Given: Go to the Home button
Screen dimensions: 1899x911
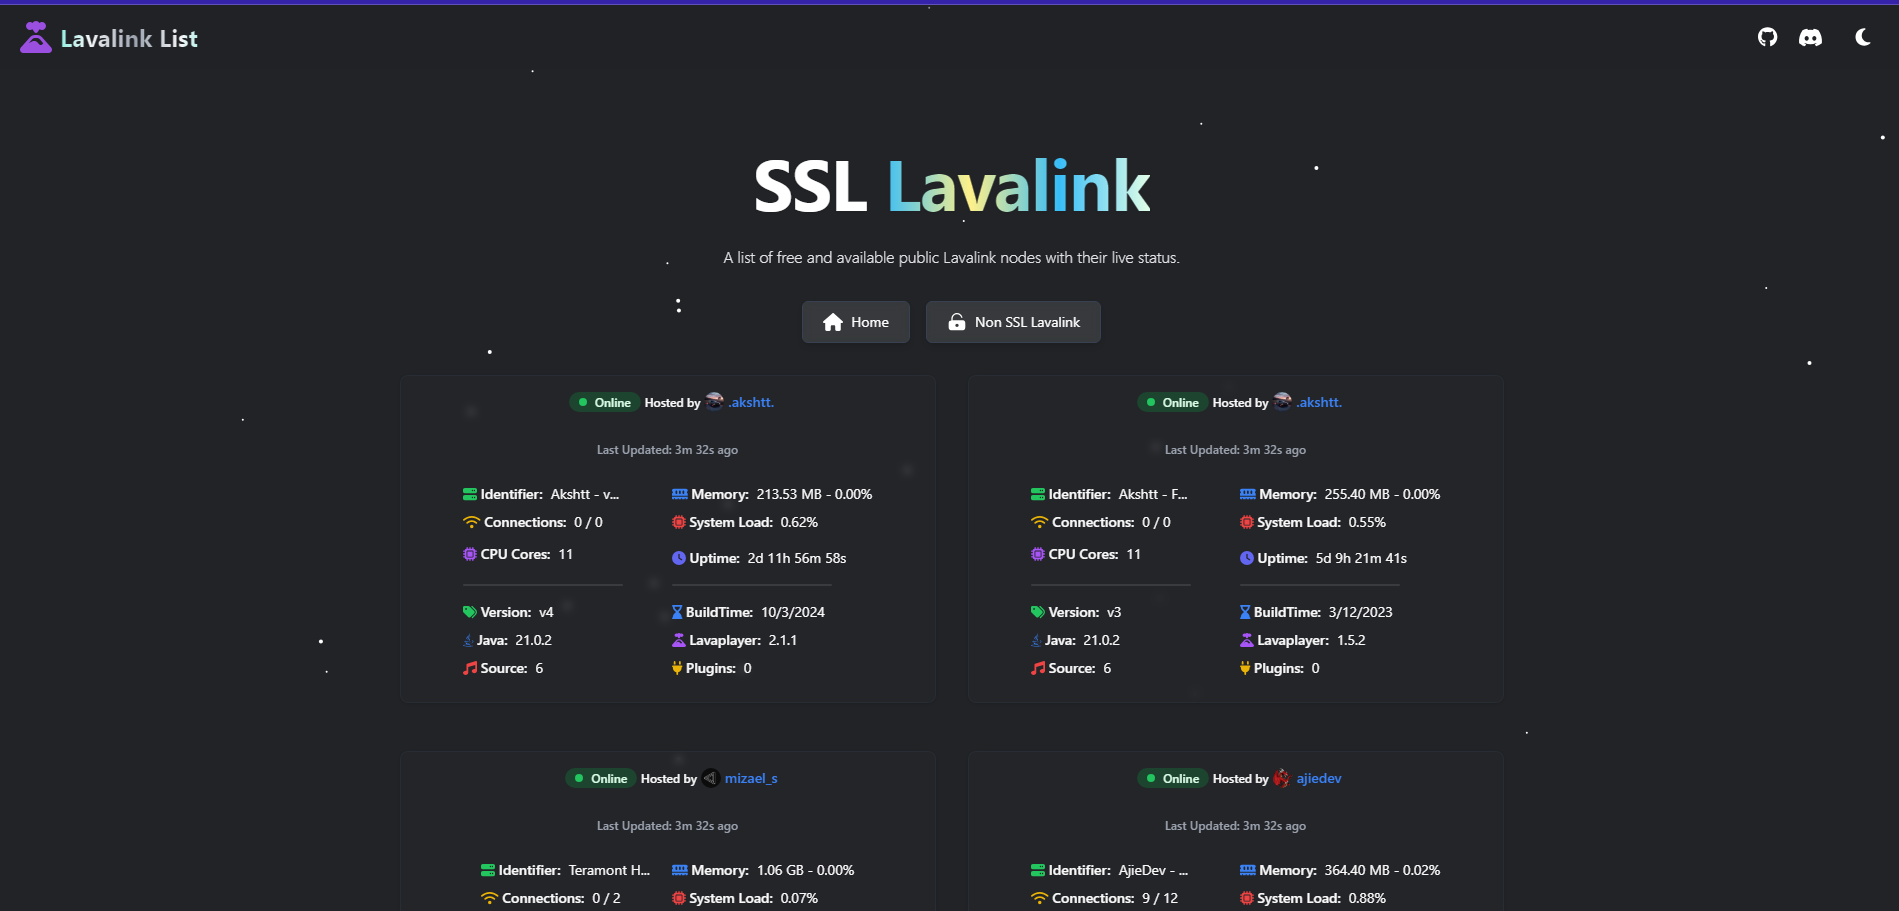Looking at the screenshot, I should click(x=856, y=322).
